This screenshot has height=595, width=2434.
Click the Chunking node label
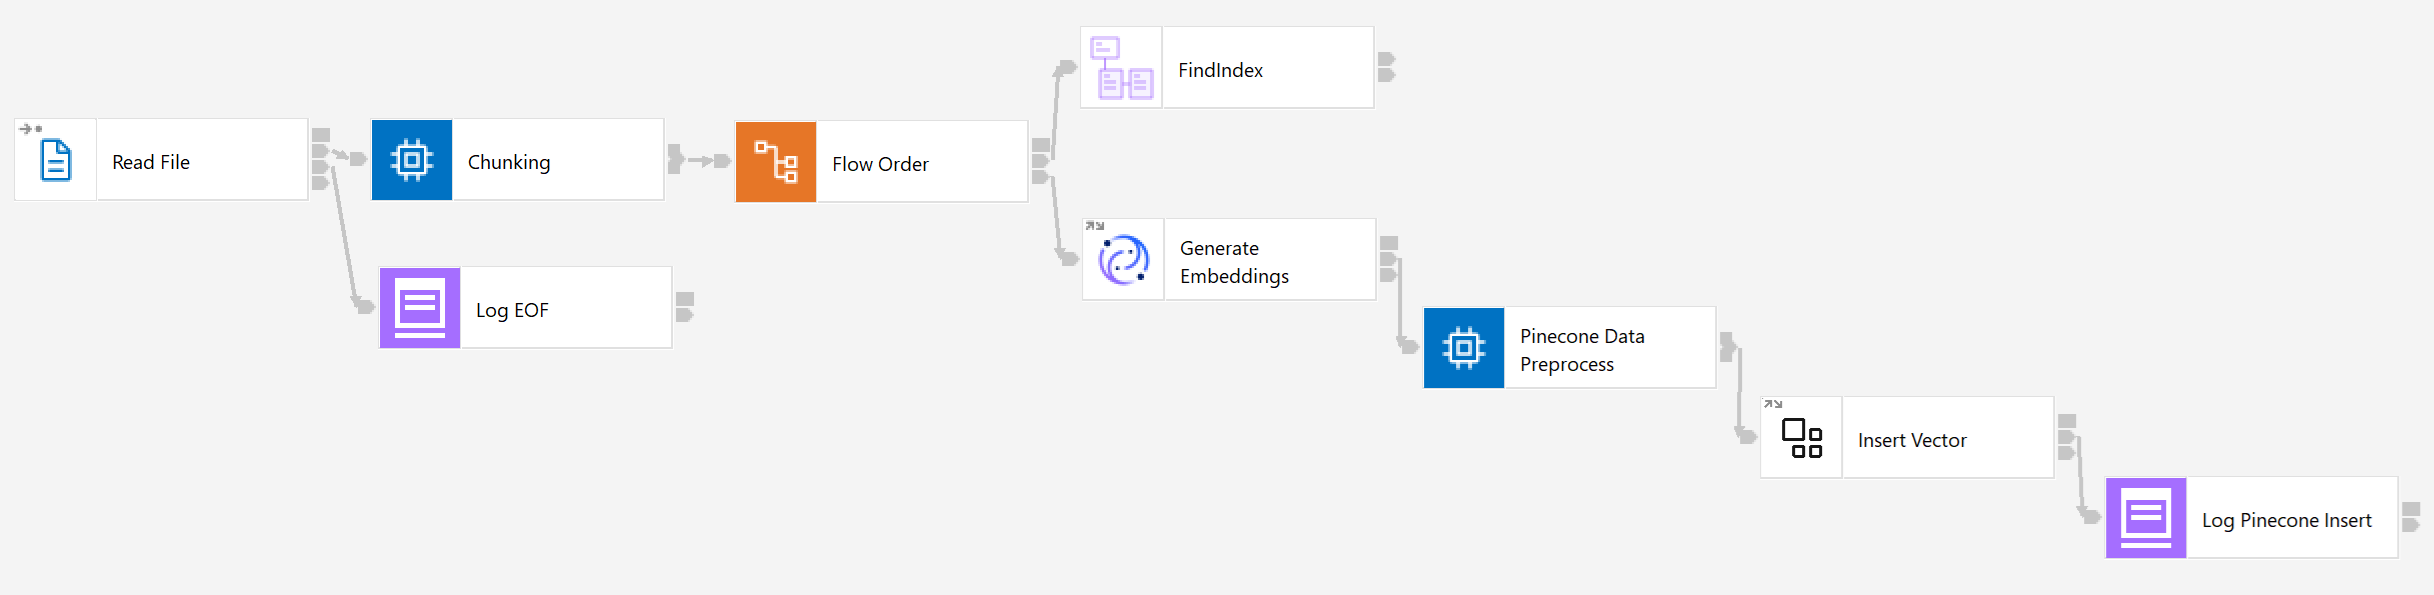tap(509, 162)
